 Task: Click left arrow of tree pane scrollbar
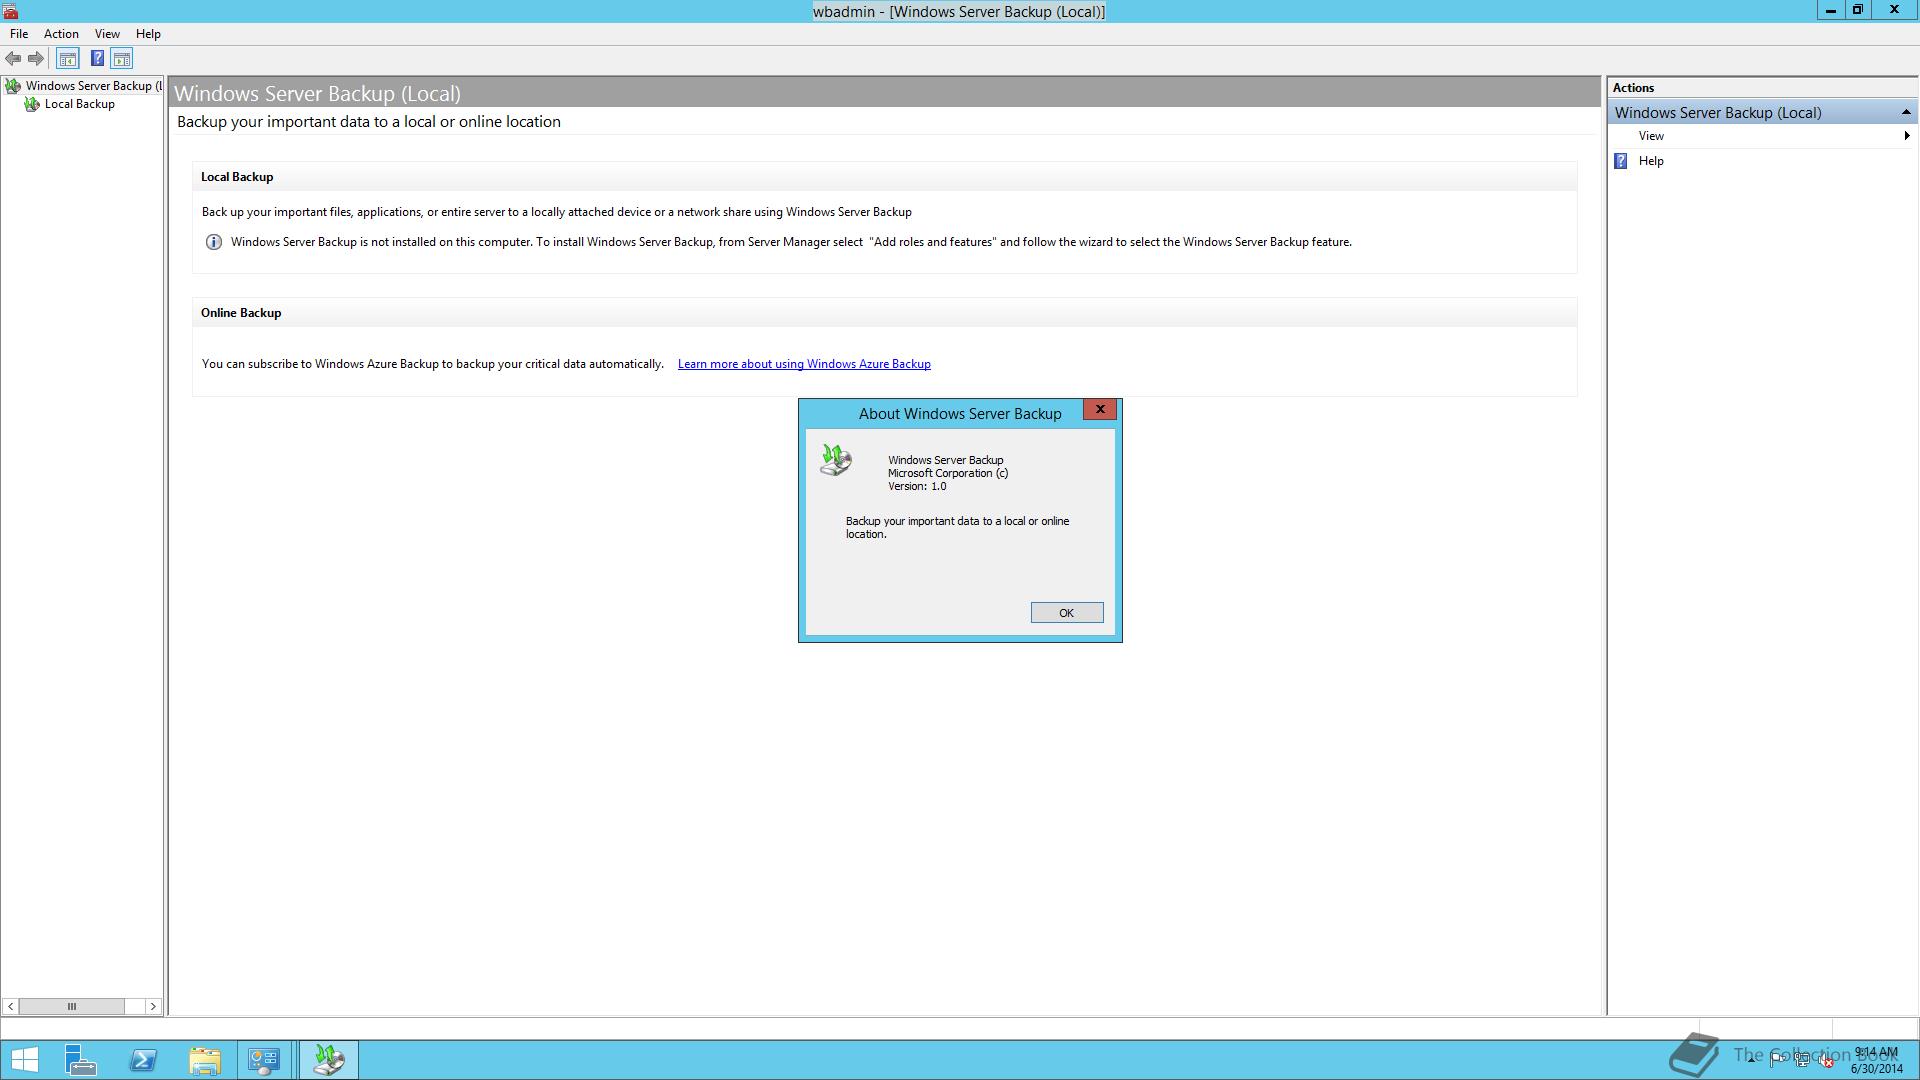[10, 1006]
